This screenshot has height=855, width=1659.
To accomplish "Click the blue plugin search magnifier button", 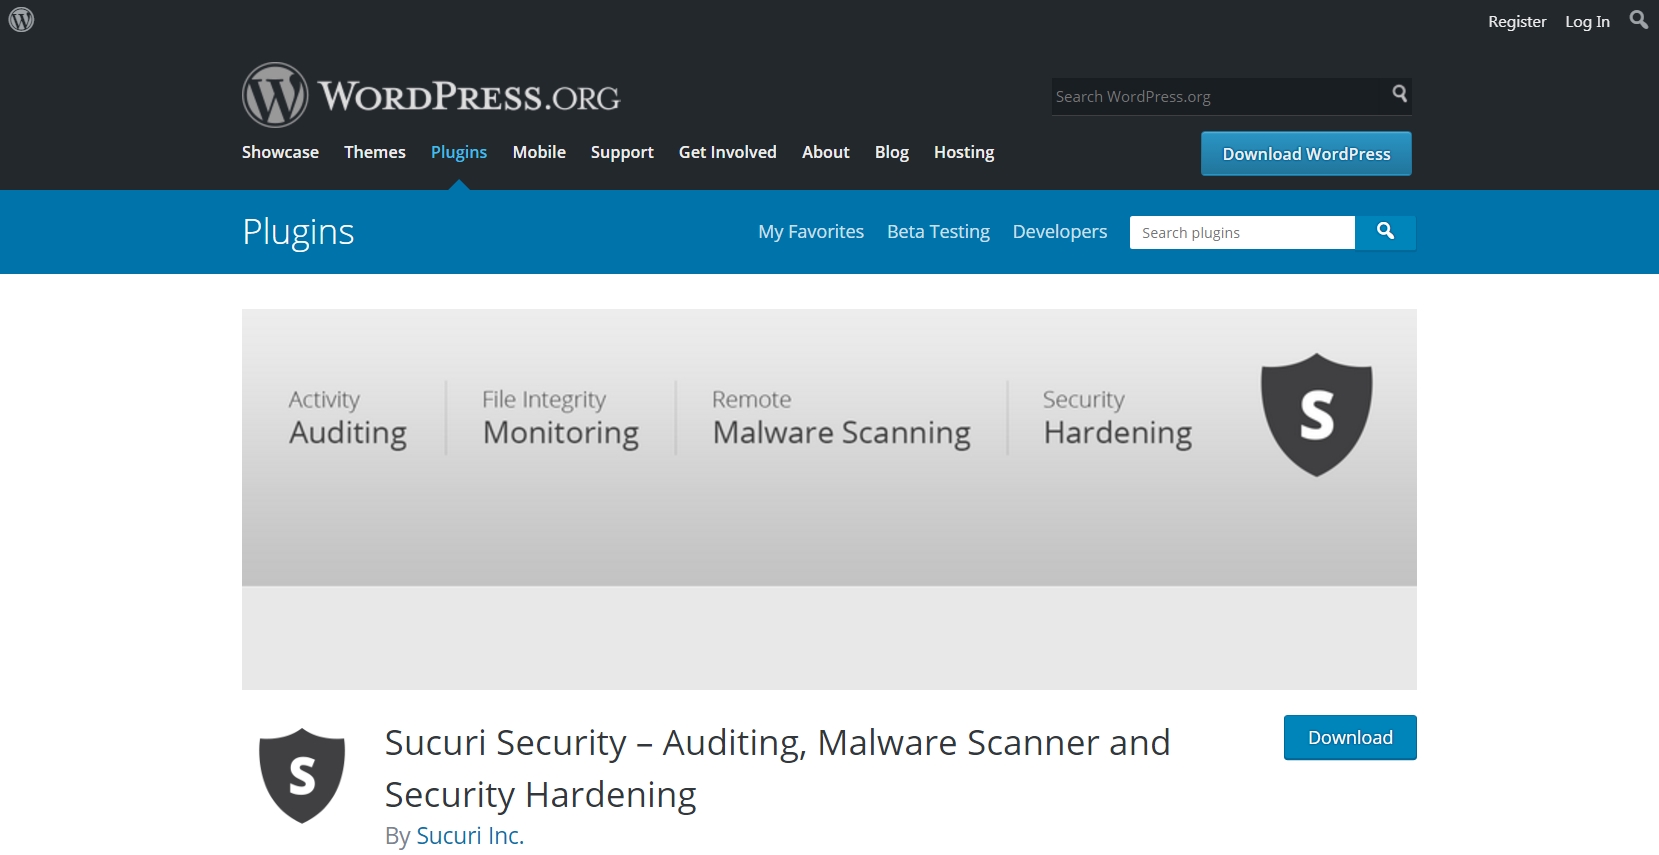I will (1385, 232).
